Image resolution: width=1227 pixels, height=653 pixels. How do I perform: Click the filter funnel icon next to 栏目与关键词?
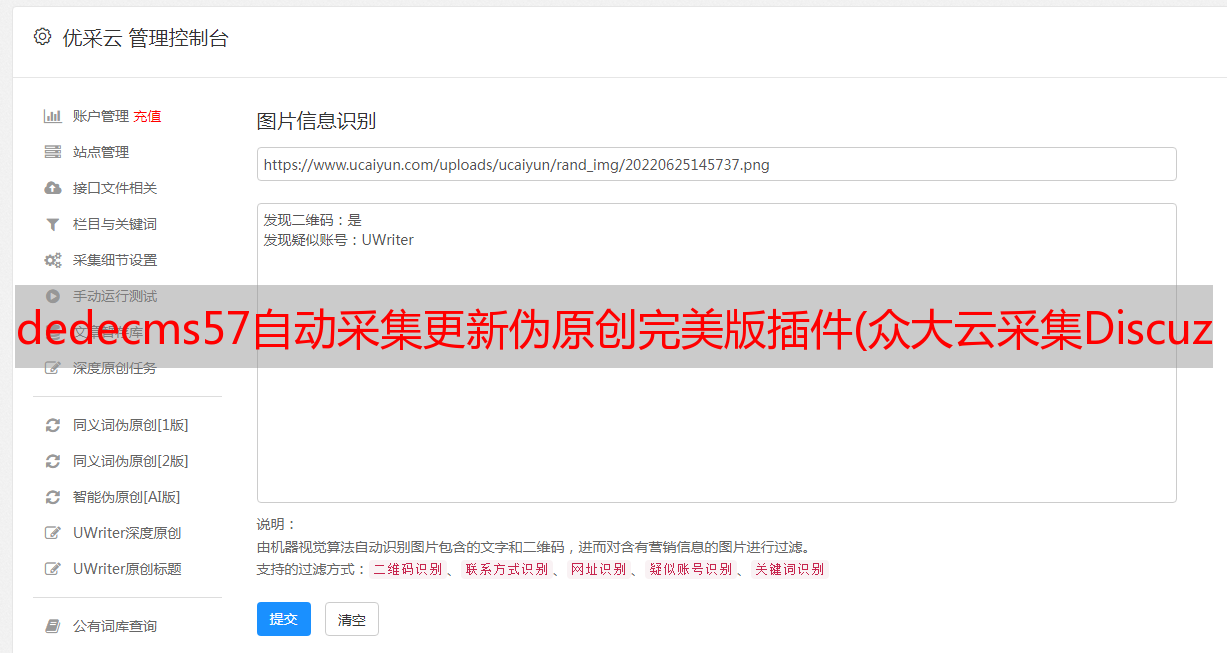53,224
